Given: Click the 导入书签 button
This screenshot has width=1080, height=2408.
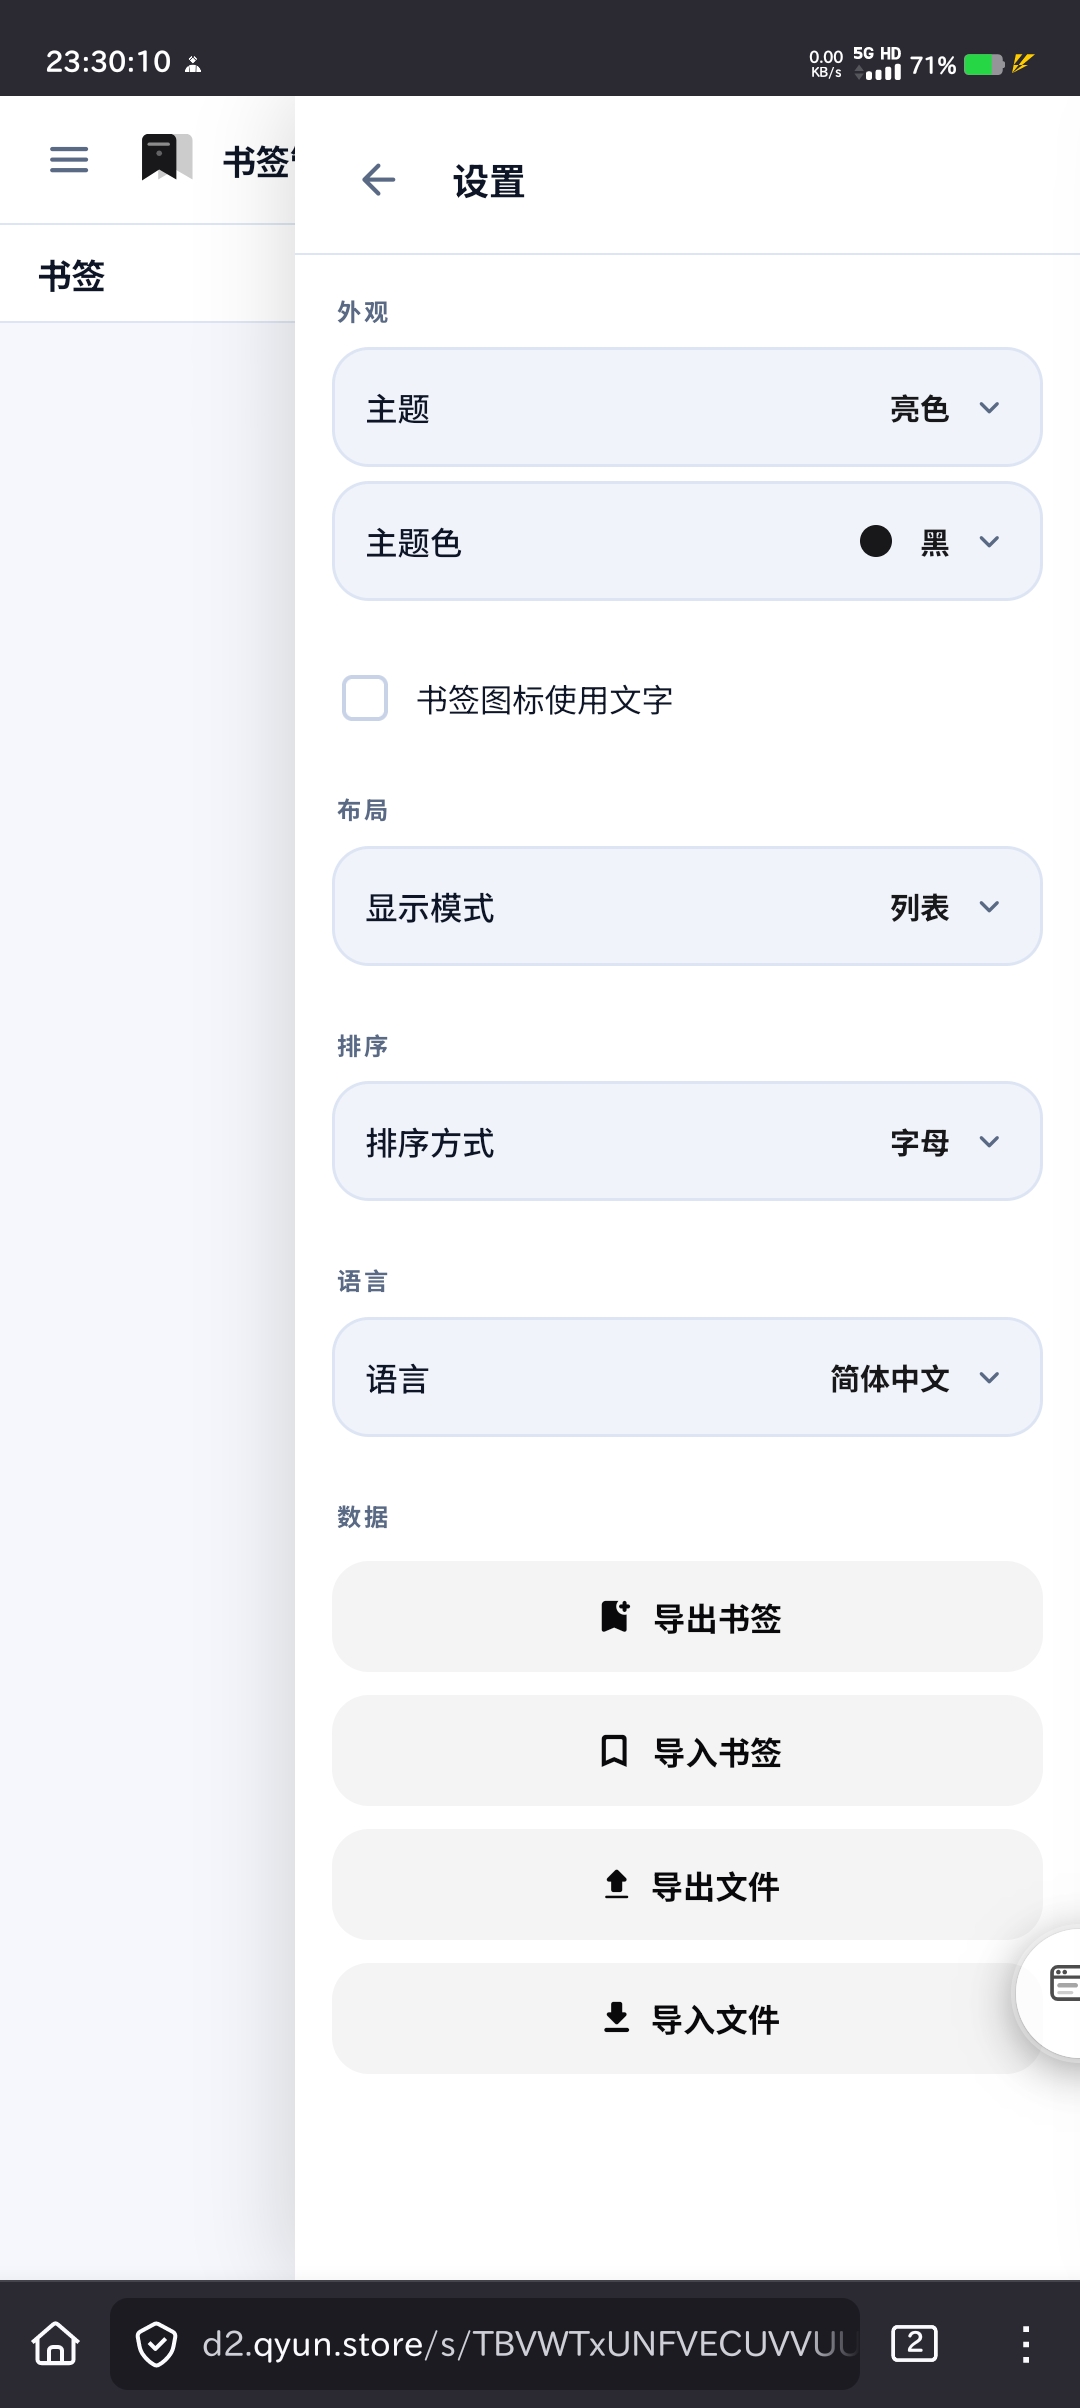Looking at the screenshot, I should tap(687, 1751).
